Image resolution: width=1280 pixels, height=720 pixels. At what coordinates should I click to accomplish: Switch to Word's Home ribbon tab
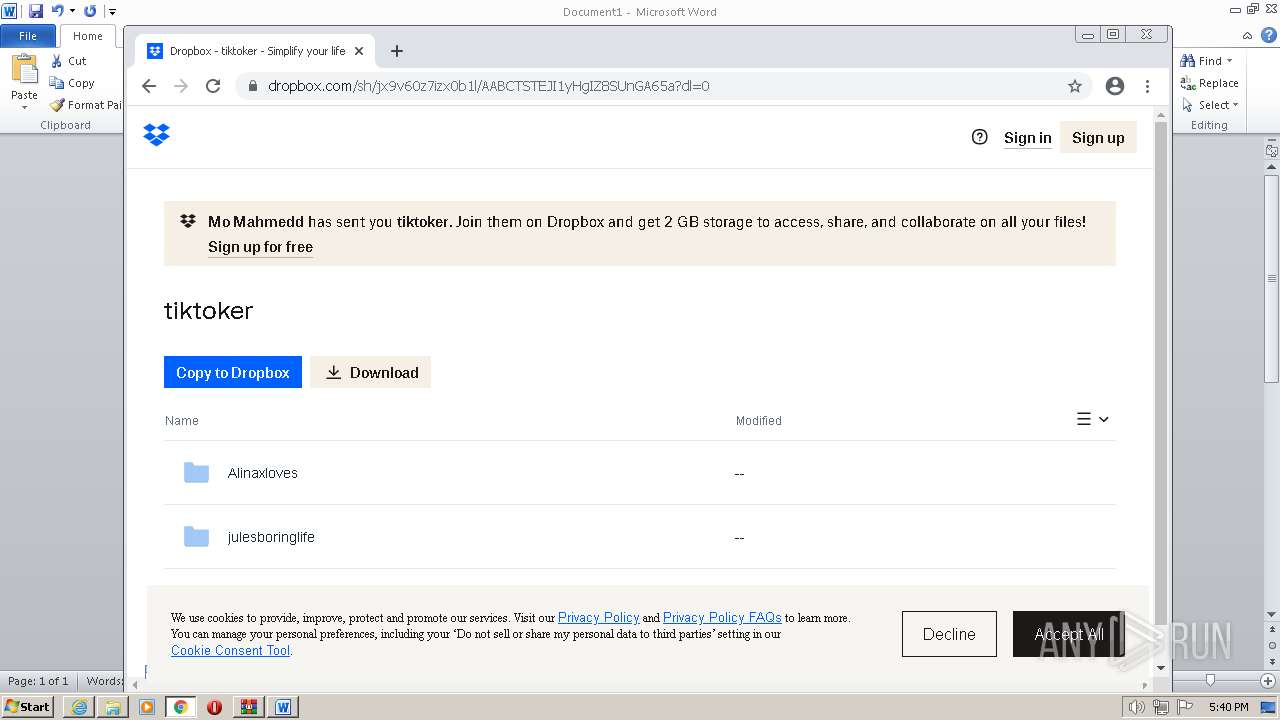[x=88, y=36]
